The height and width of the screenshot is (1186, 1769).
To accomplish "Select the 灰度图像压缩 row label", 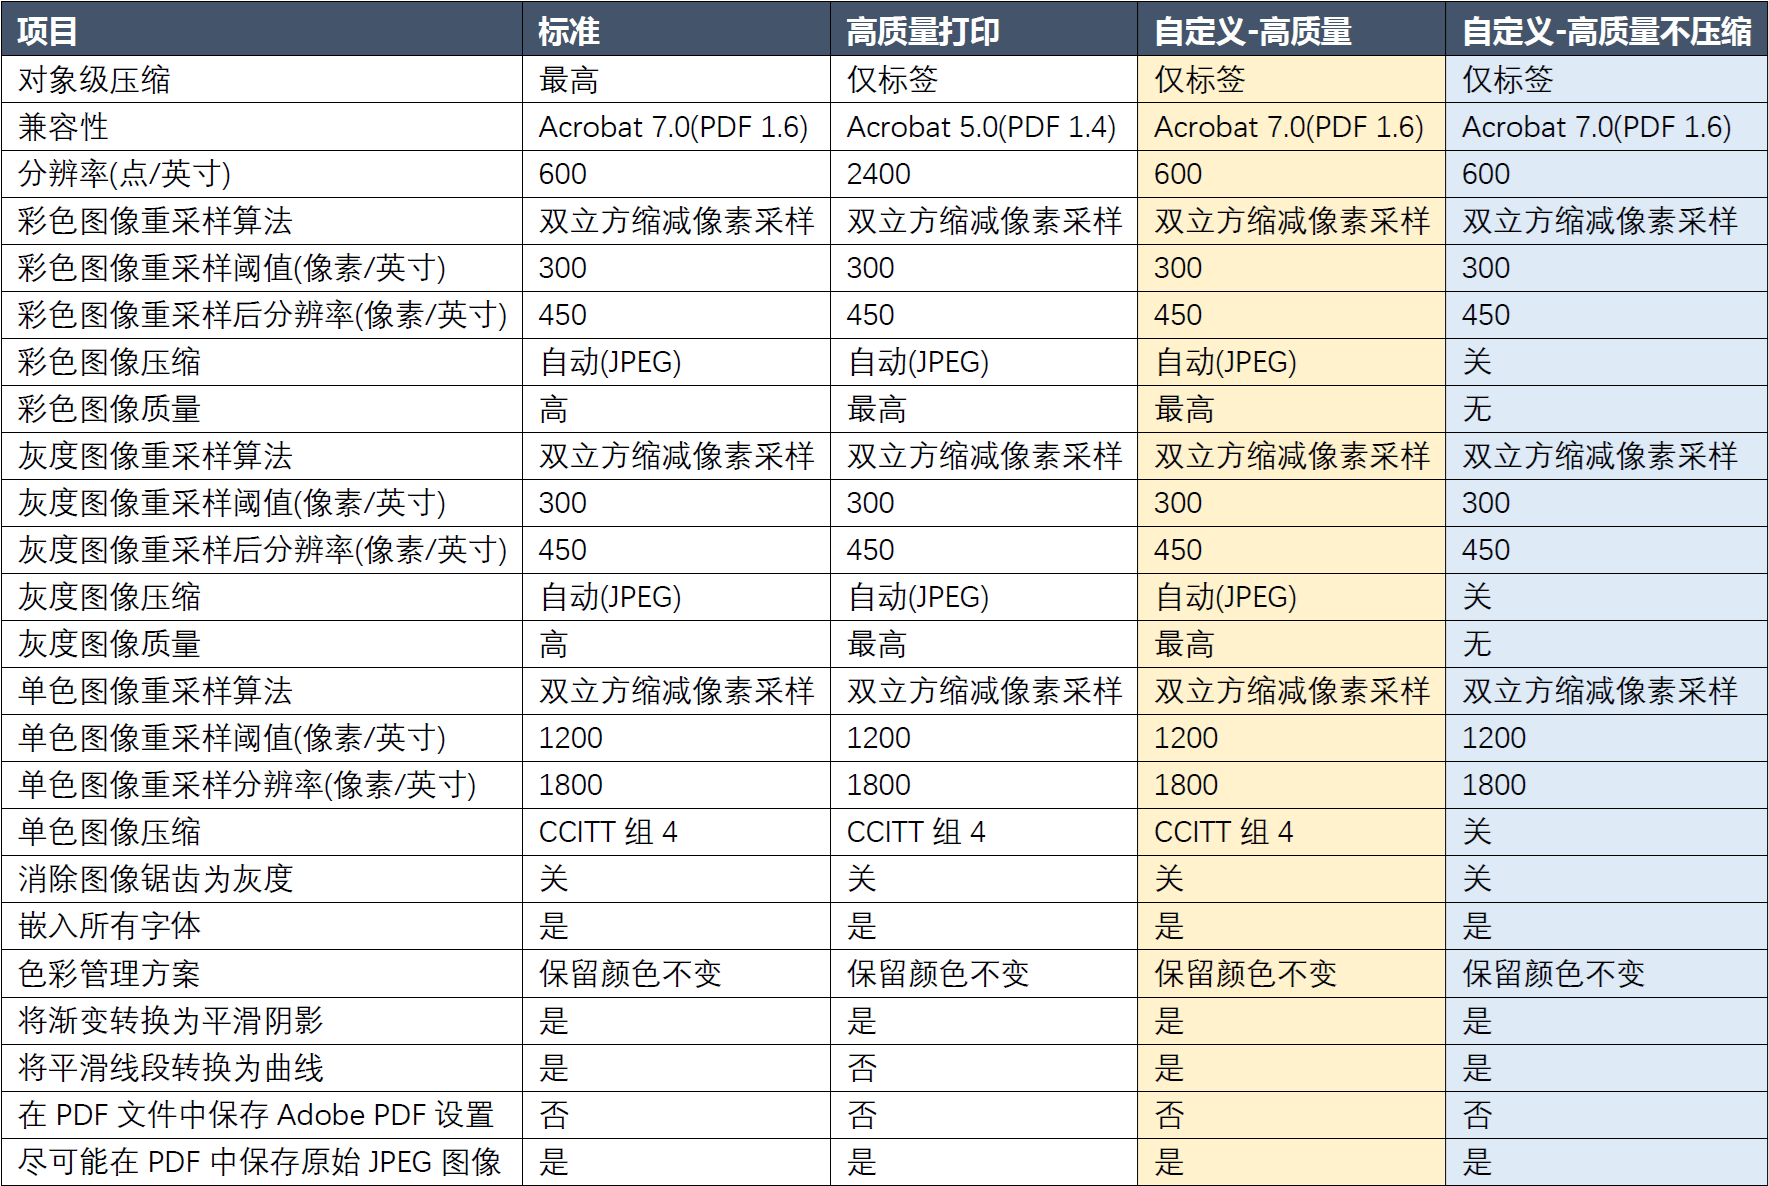I will (x=109, y=597).
